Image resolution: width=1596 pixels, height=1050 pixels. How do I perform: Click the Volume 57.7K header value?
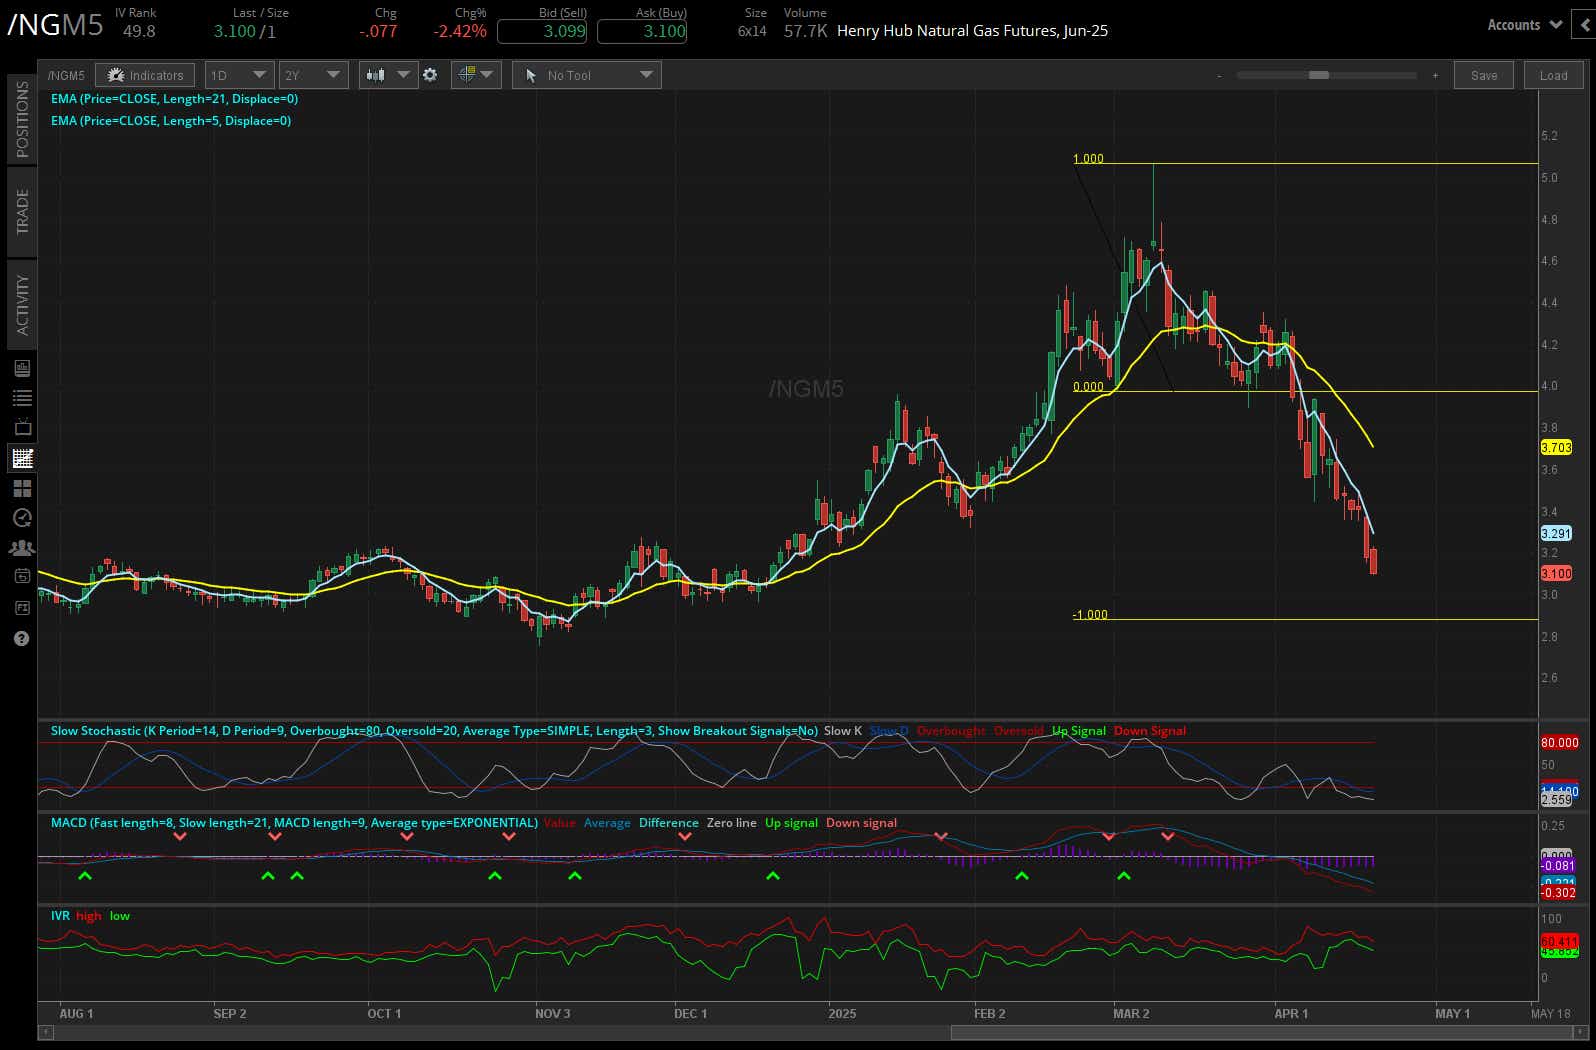[805, 31]
